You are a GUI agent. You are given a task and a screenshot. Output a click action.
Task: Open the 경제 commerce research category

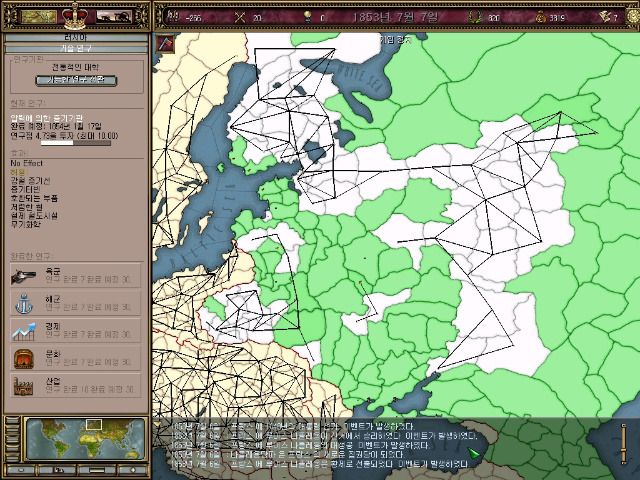coord(76,330)
